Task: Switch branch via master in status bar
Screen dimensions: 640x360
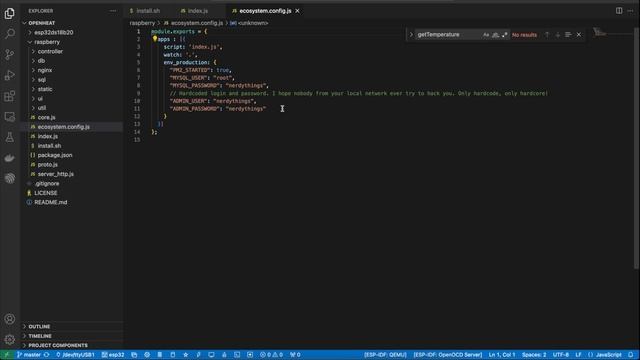Action: [x=29, y=355]
